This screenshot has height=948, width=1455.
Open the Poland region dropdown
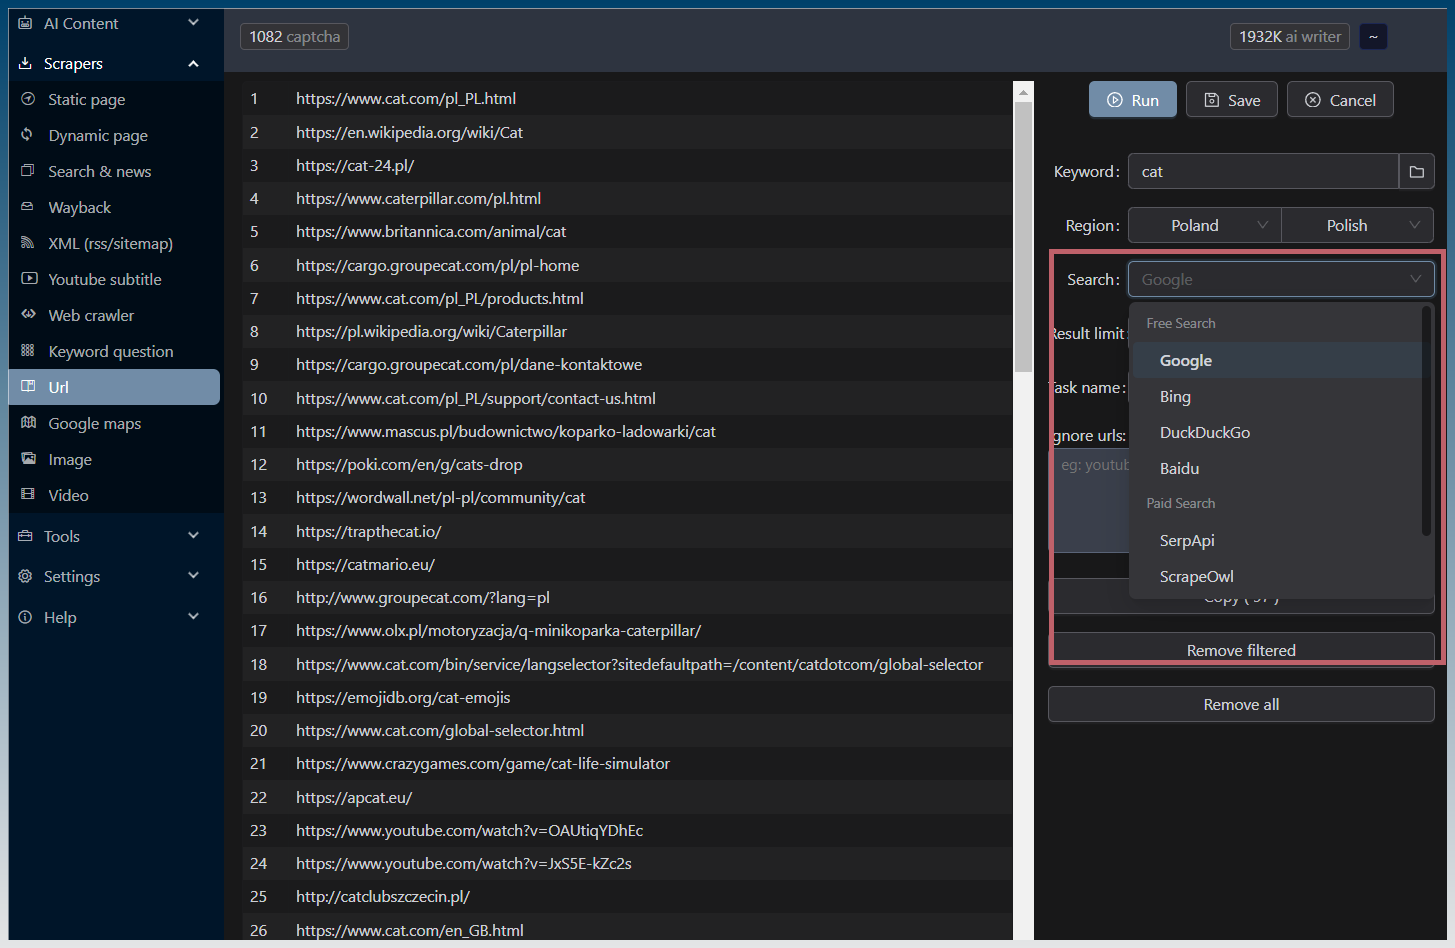tap(1204, 225)
